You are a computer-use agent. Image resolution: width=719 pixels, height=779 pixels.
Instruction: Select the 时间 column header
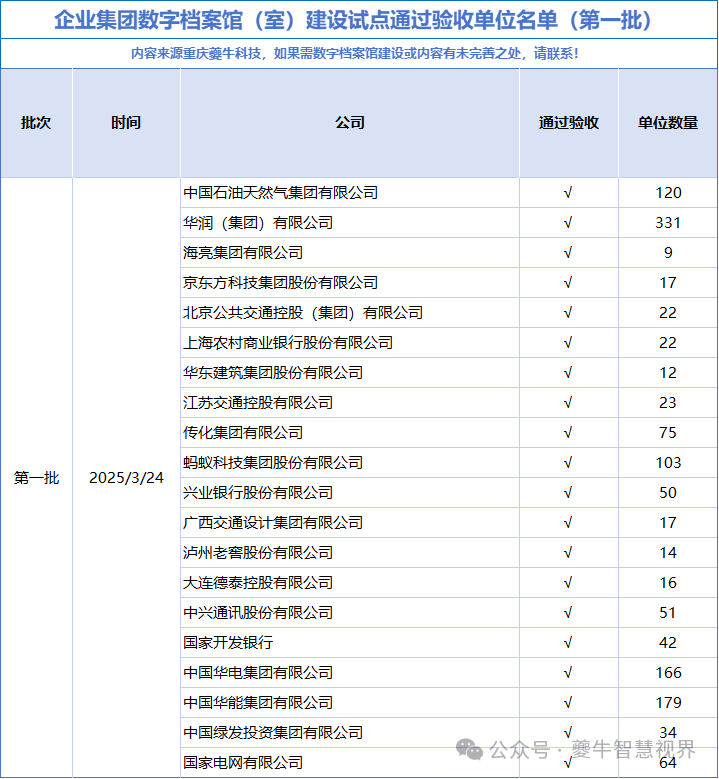tap(126, 123)
